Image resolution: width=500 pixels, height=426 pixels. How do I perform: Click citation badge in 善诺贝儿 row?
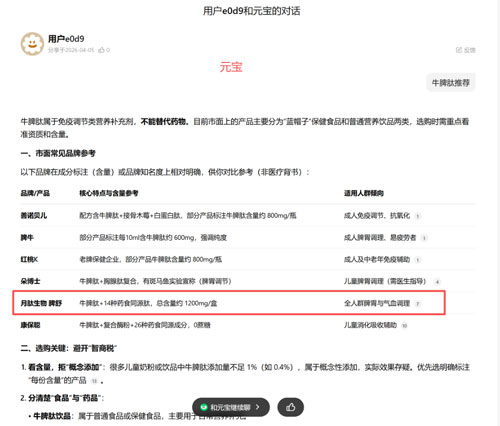[418, 216]
